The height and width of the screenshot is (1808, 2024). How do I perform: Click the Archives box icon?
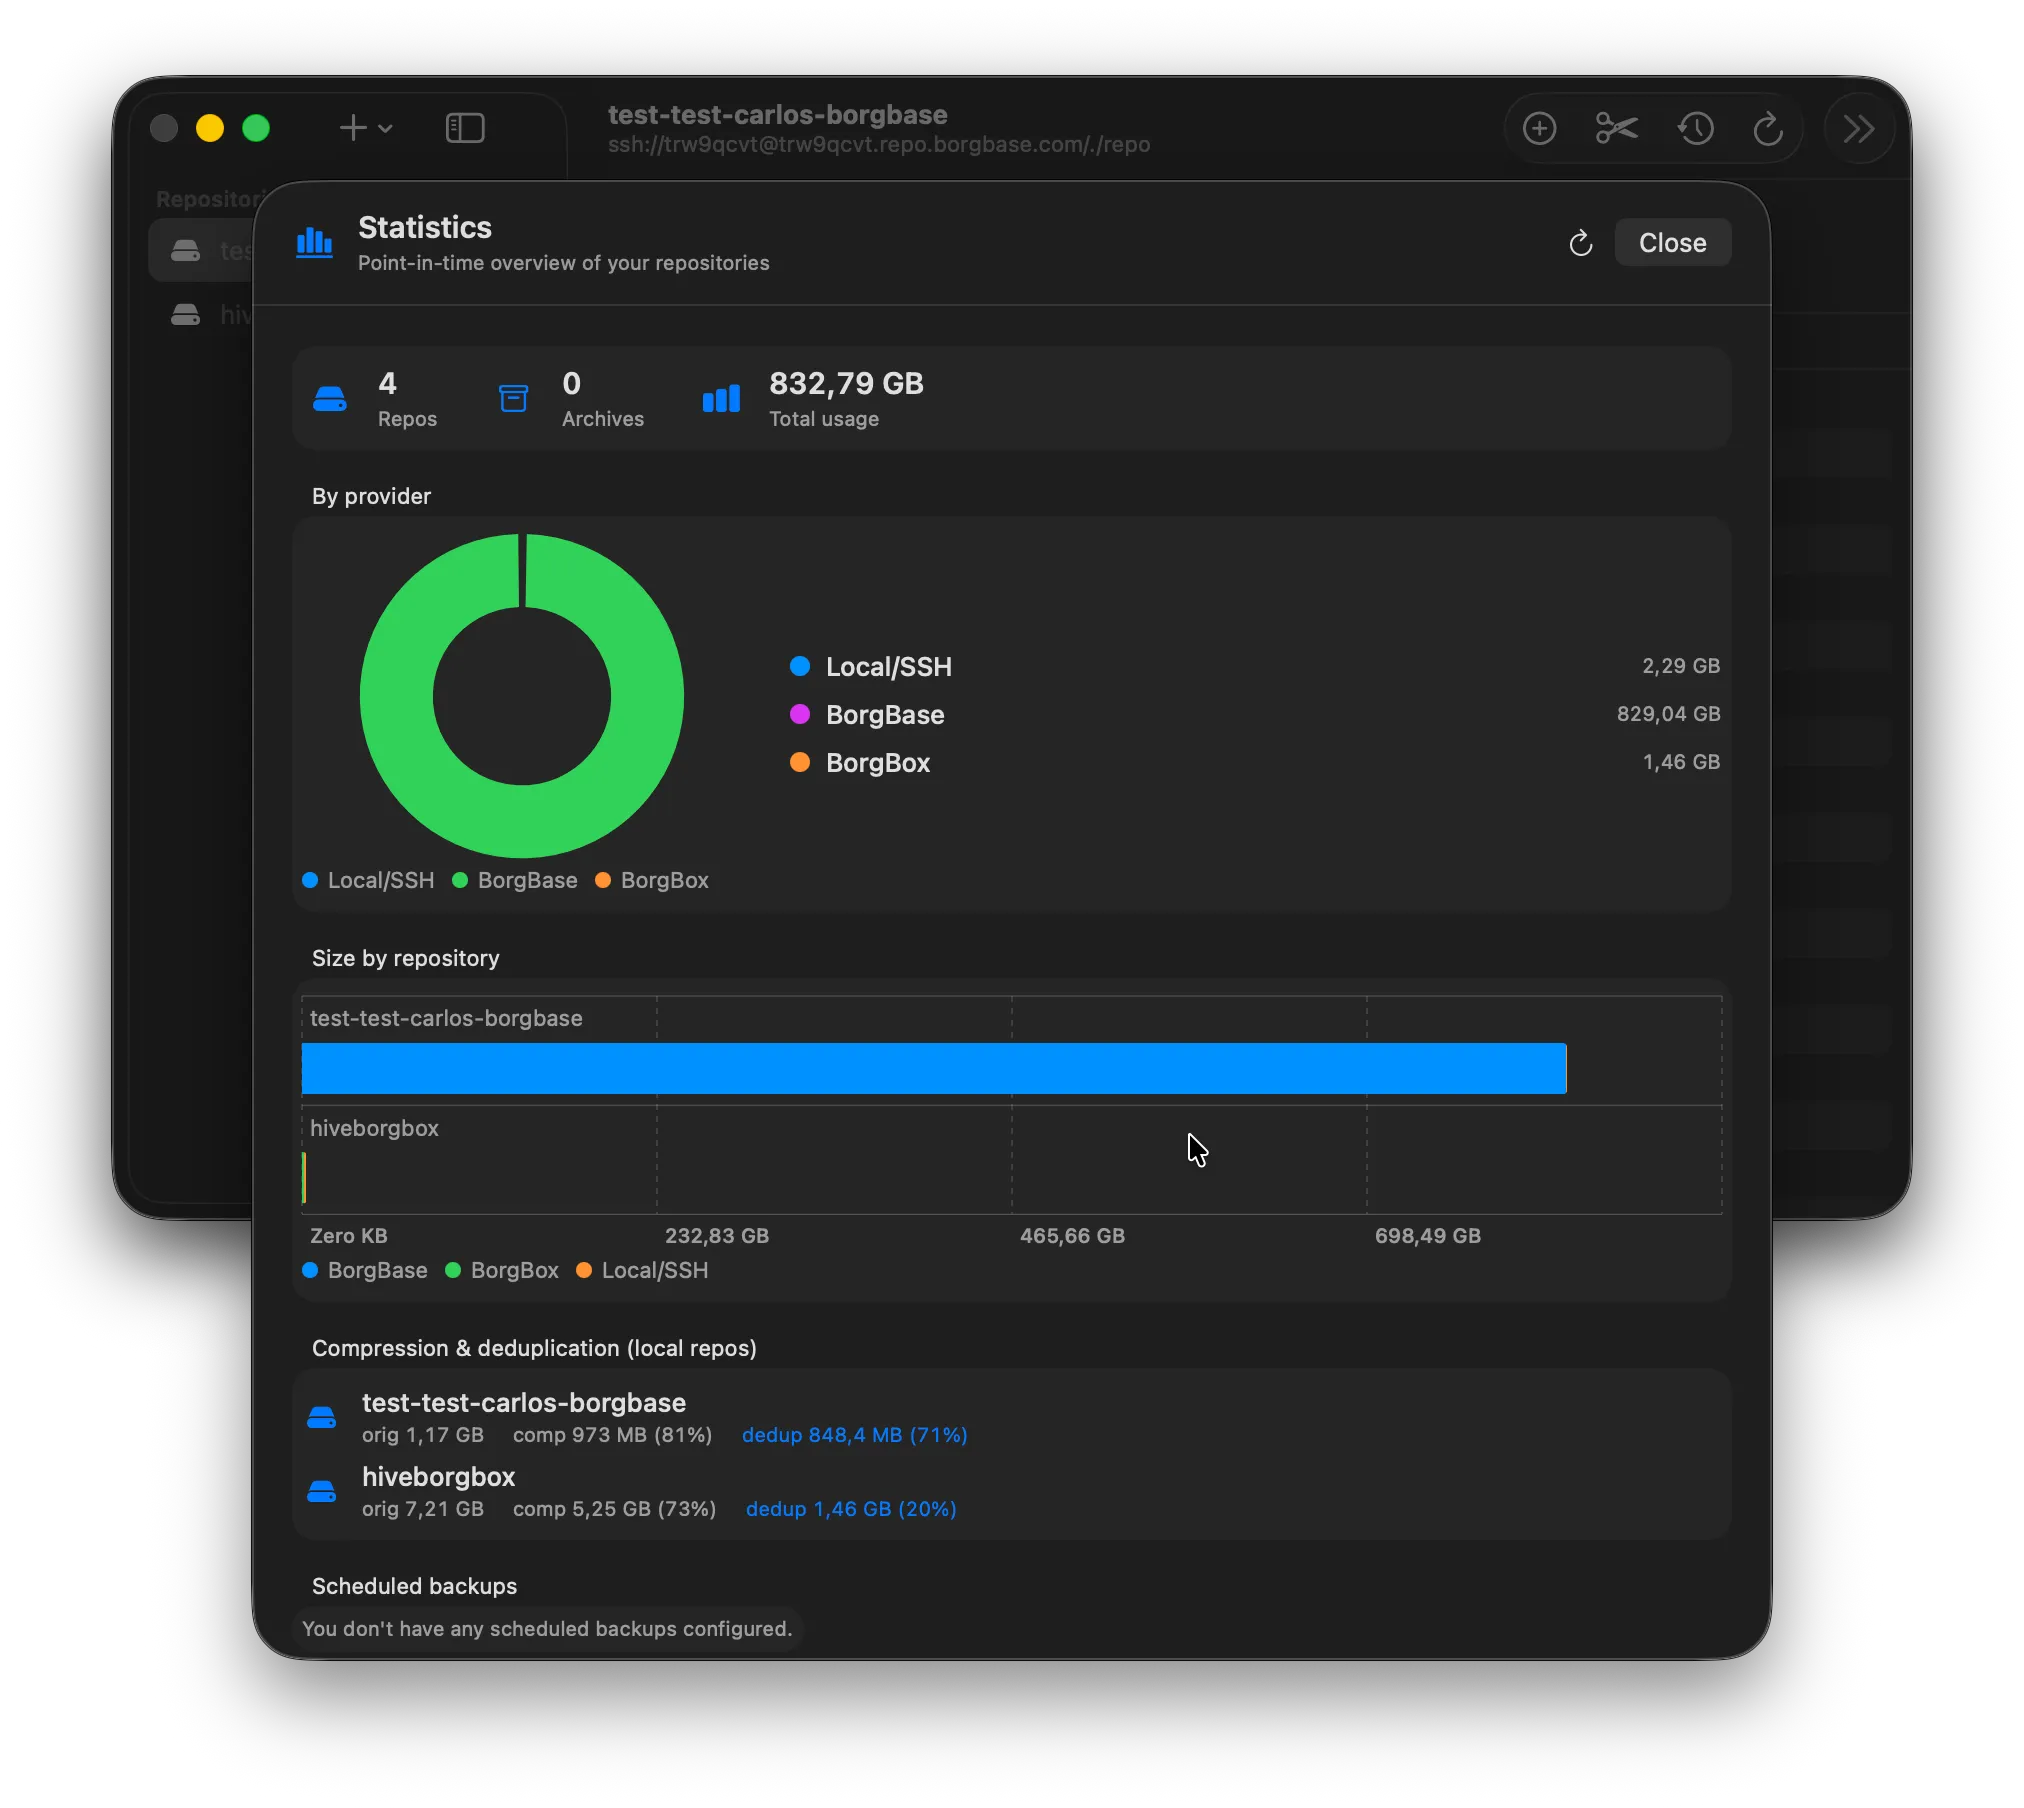(x=513, y=398)
